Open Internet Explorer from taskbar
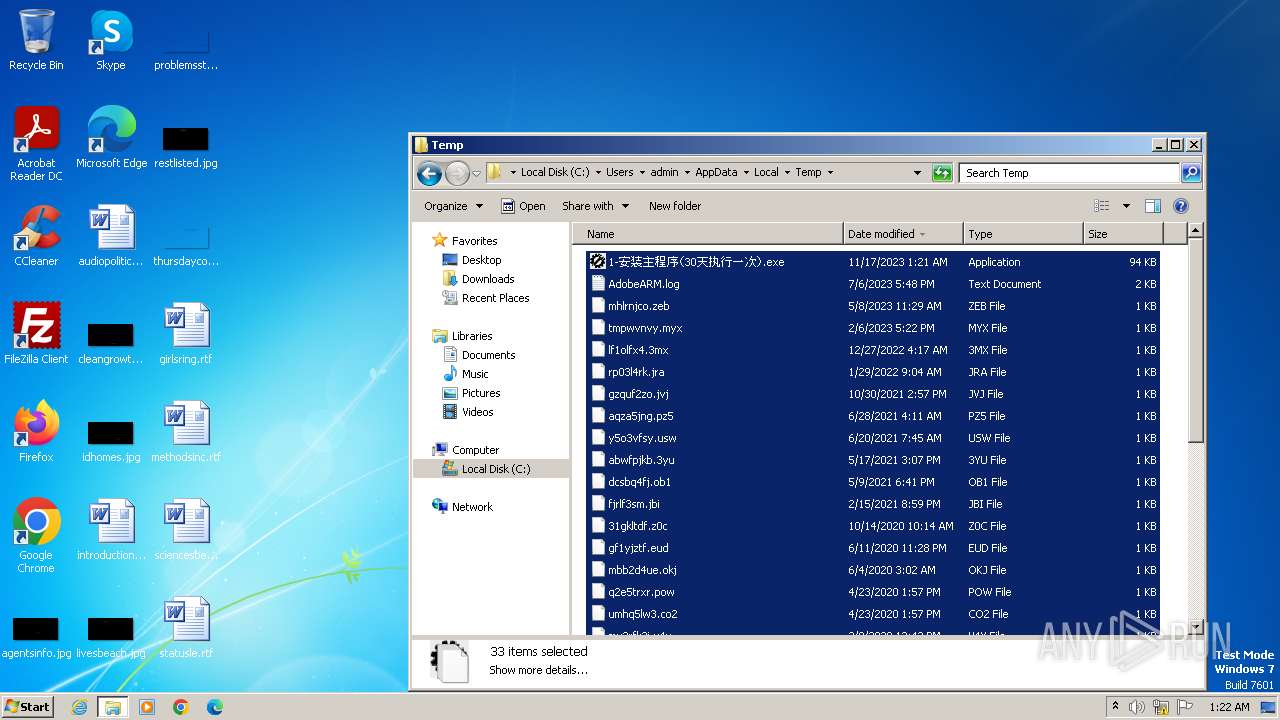This screenshot has height=720, width=1280. tap(79, 707)
